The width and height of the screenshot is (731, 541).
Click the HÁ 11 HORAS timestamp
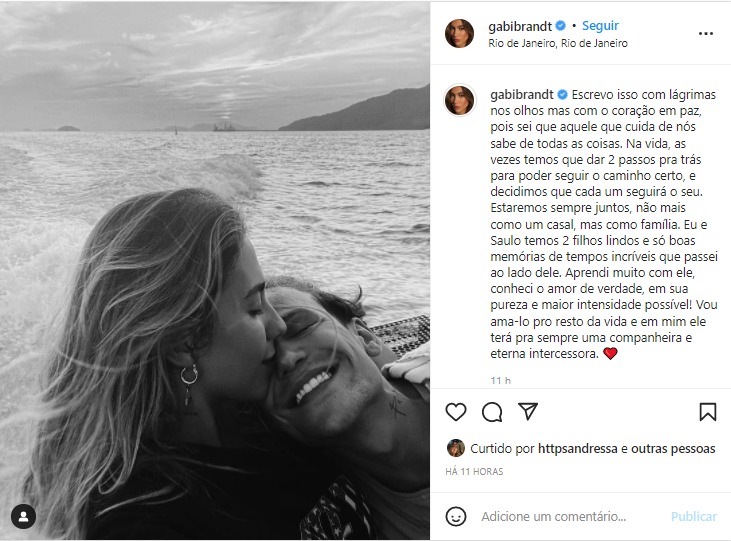474,472
